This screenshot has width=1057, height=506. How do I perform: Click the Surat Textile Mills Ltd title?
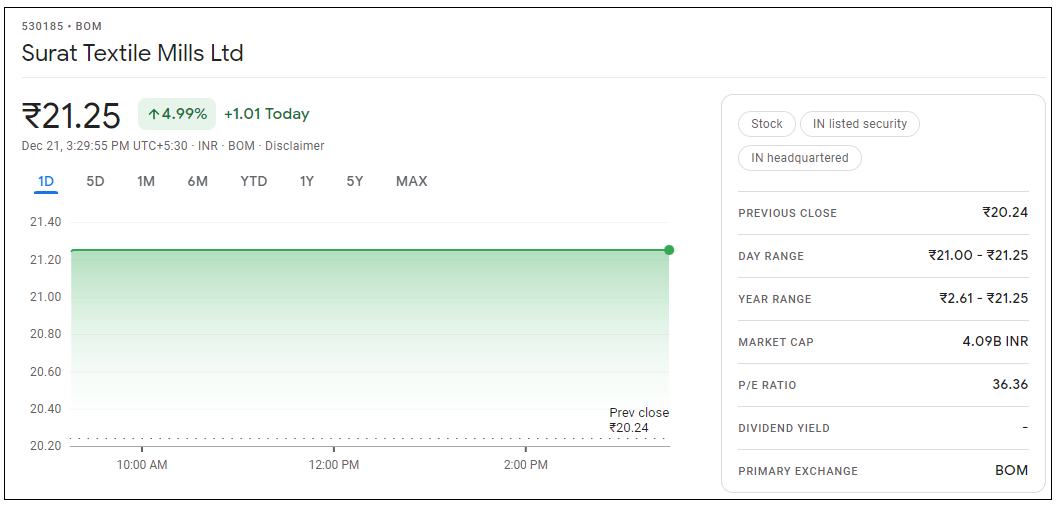pos(133,53)
